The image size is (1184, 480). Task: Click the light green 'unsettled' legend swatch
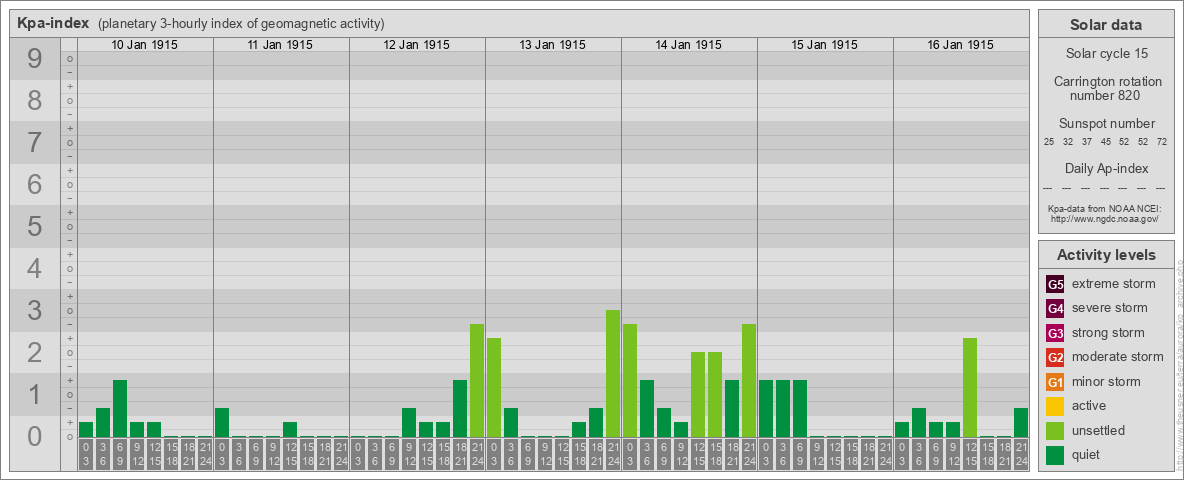[1055, 430]
